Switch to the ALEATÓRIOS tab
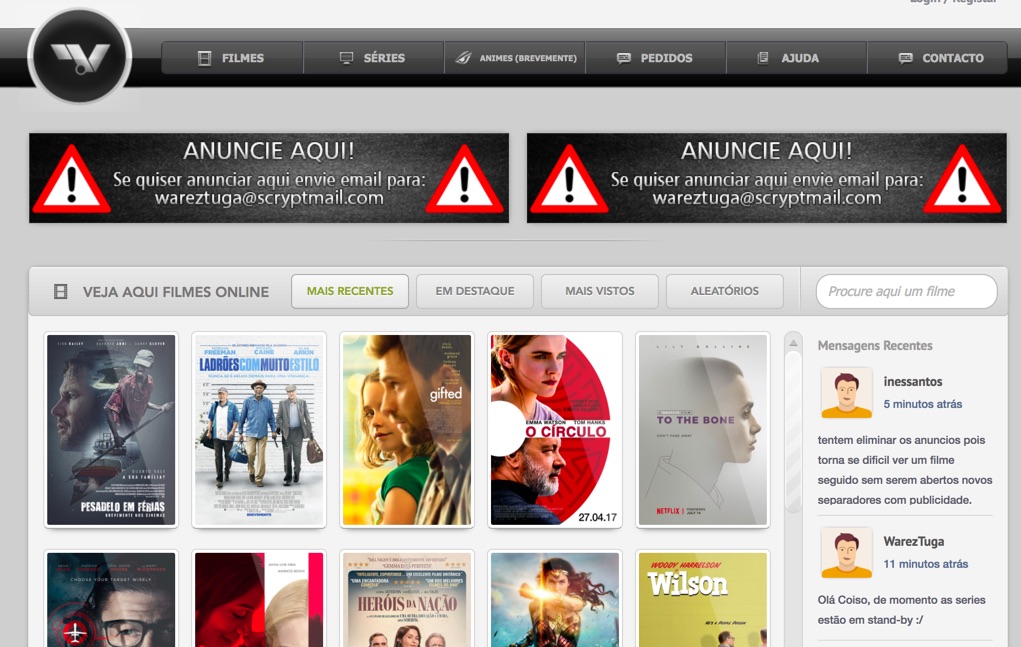 click(725, 291)
